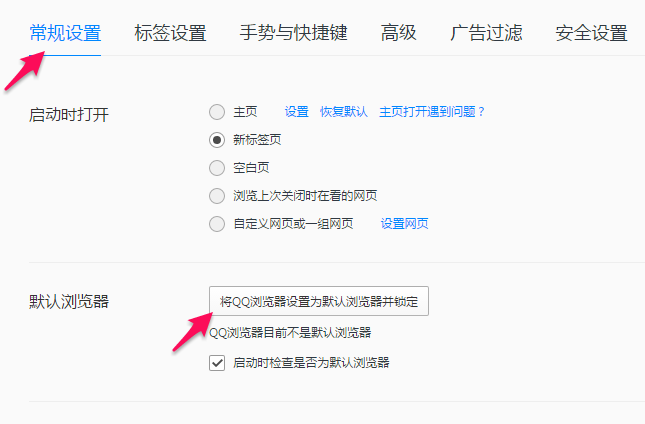Select 自定义网页或一组网页 radio option

[217, 224]
